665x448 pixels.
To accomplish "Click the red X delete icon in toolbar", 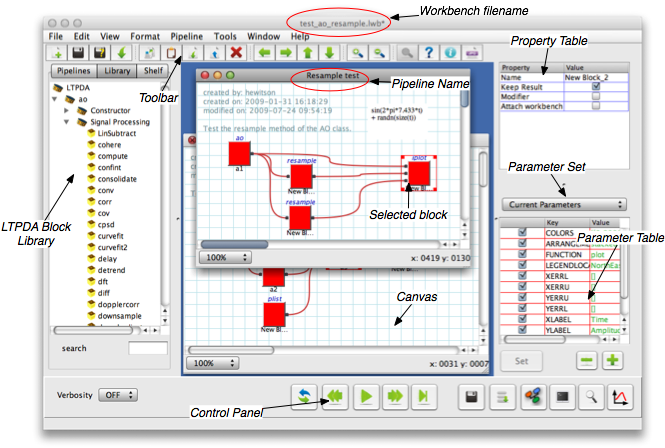I will tap(236, 53).
